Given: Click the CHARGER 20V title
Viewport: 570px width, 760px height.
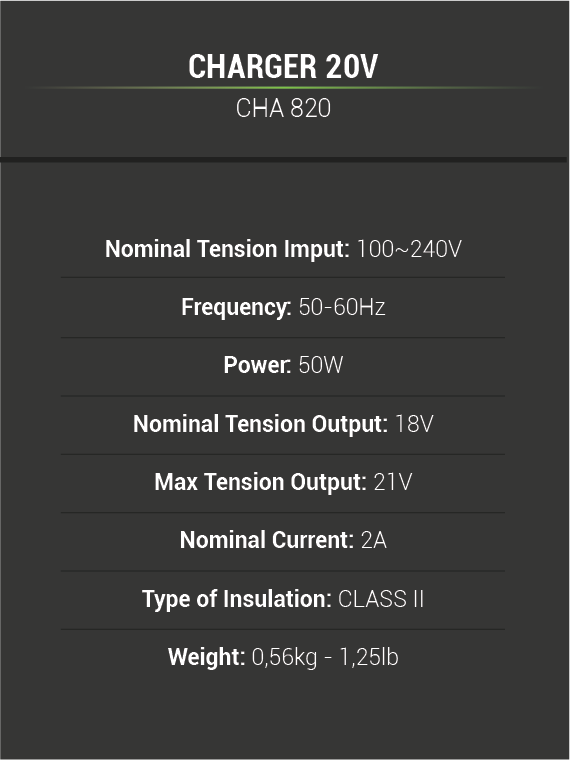Looking at the screenshot, I should (283, 66).
